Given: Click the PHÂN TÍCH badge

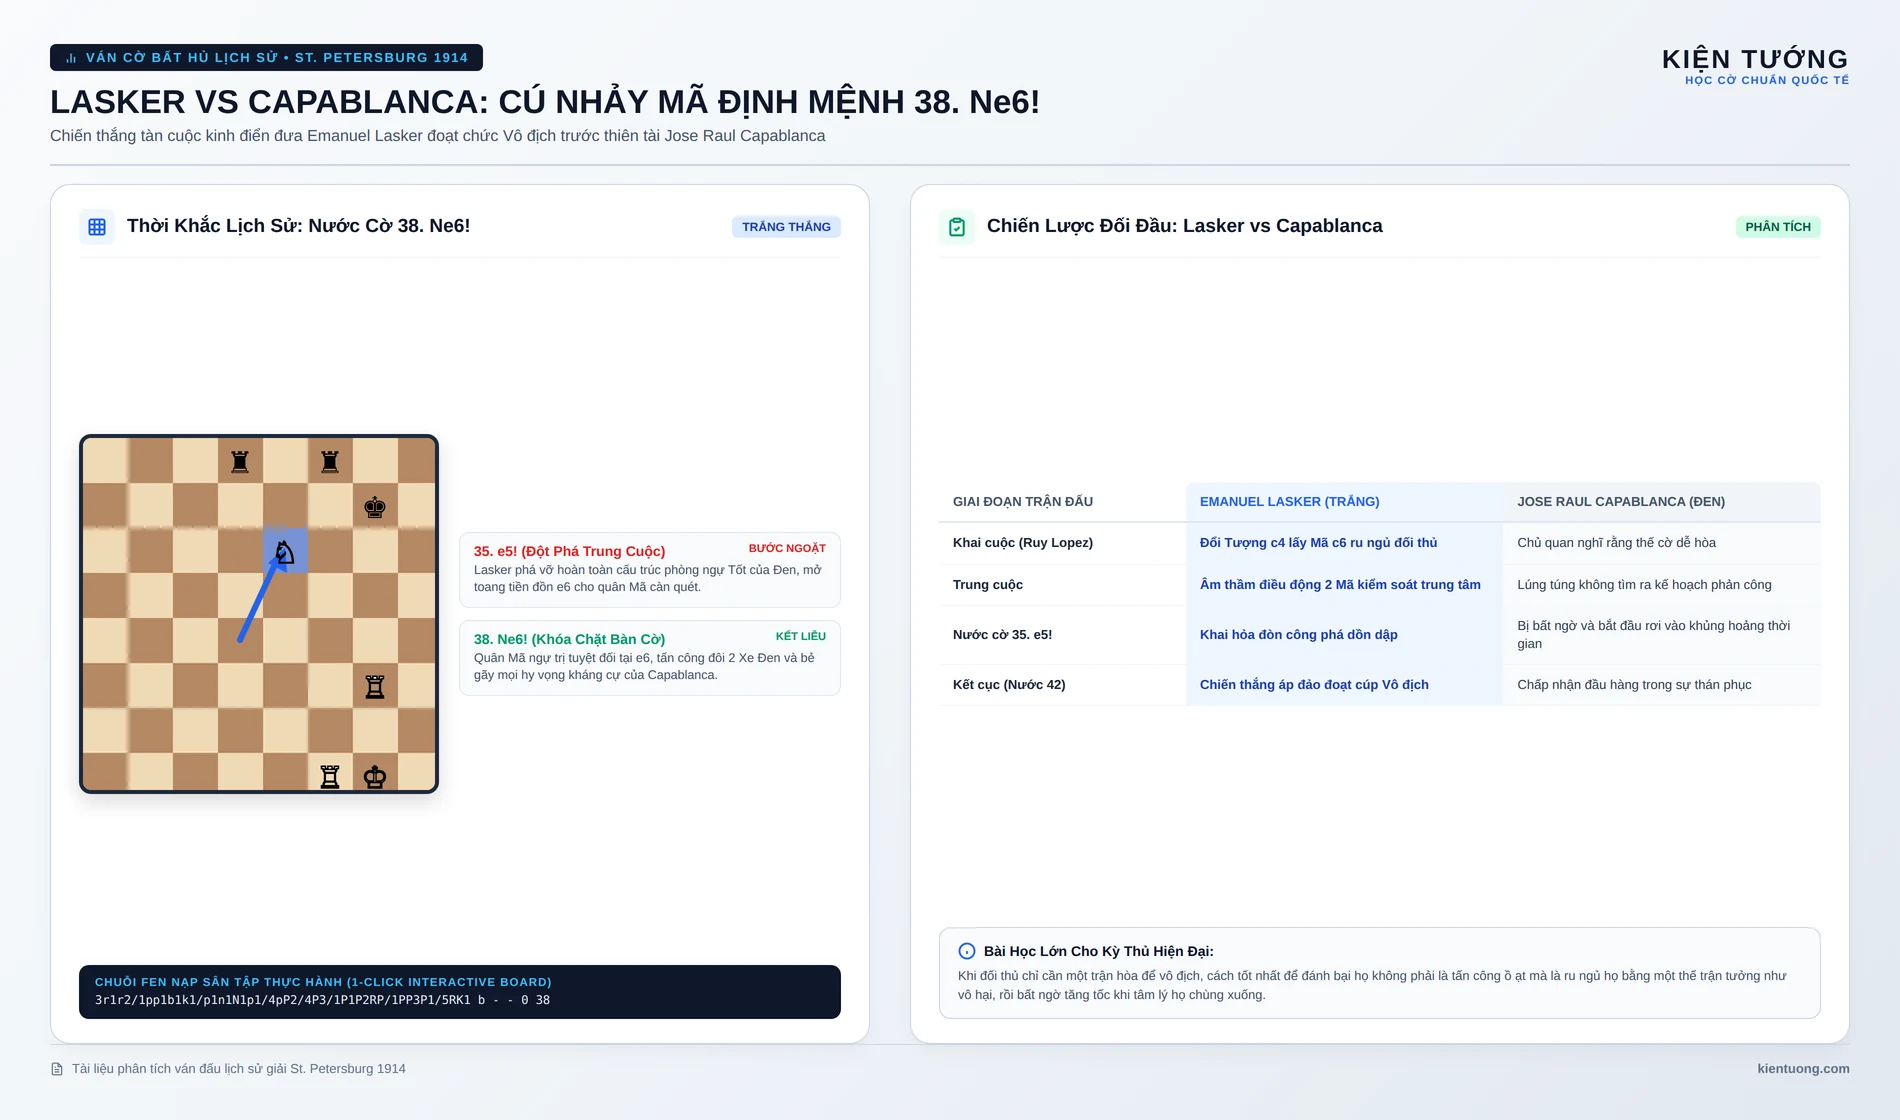Looking at the screenshot, I should (1778, 227).
